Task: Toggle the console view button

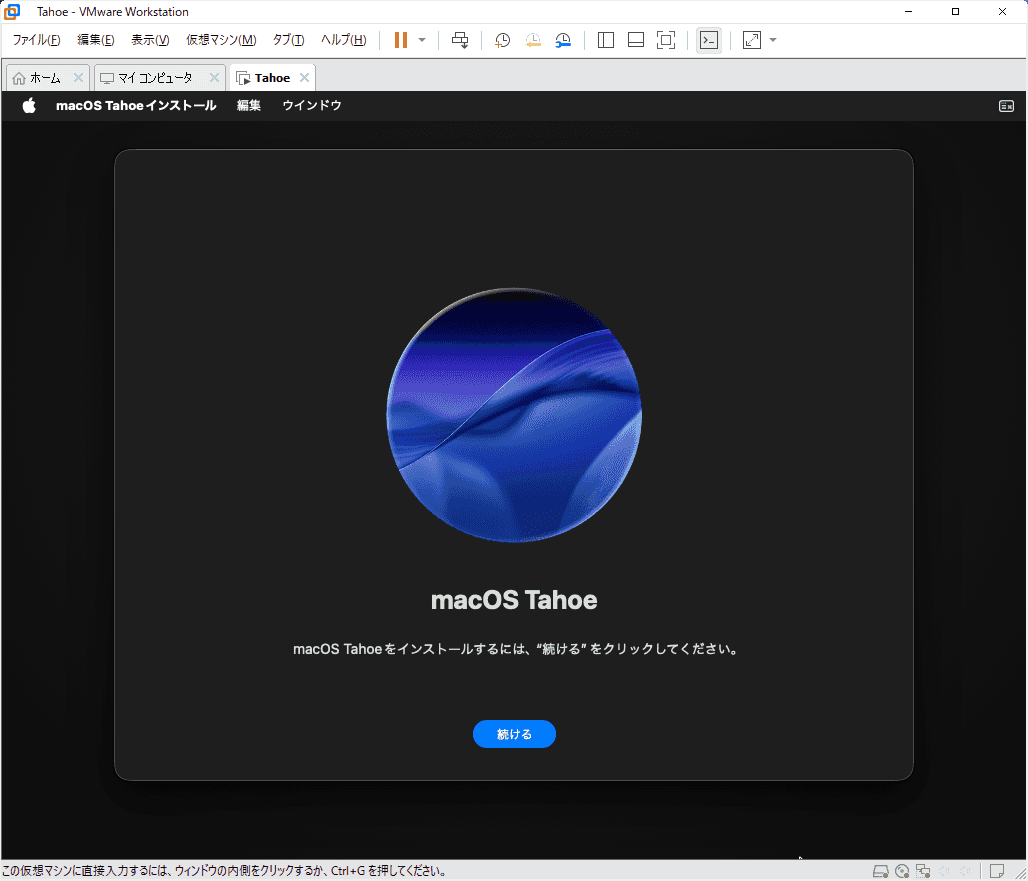Action: 709,40
